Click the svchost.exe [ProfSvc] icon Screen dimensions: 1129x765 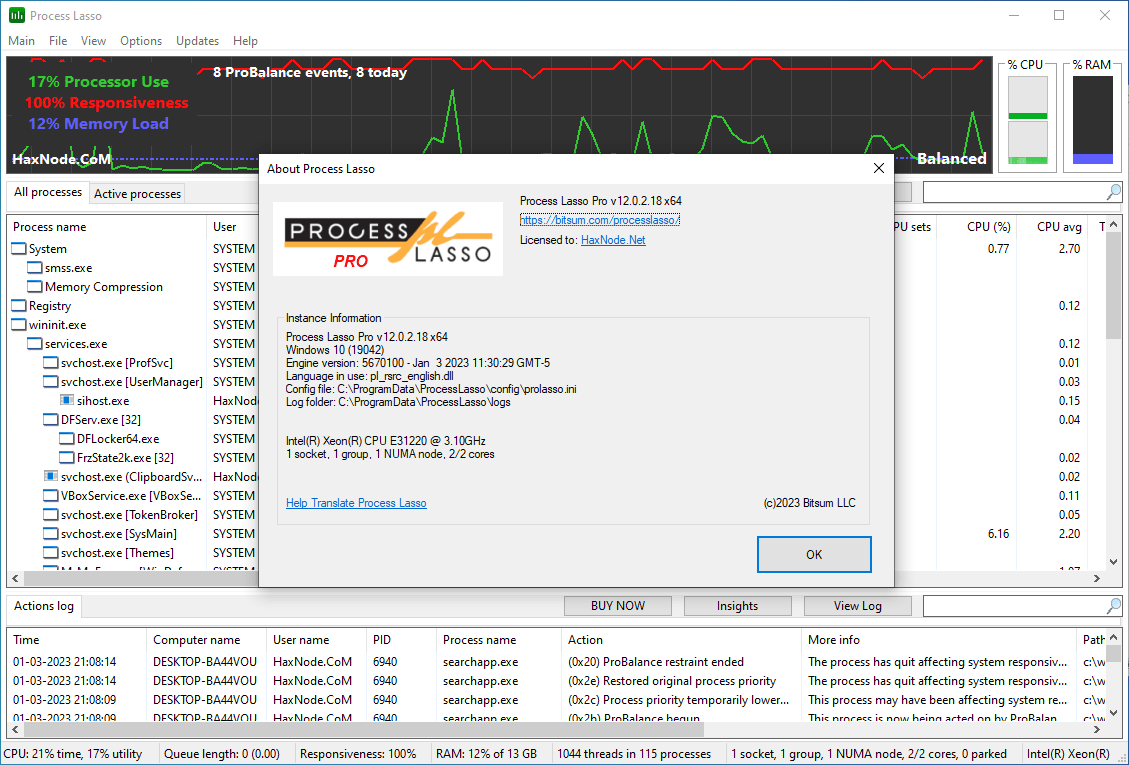51,362
